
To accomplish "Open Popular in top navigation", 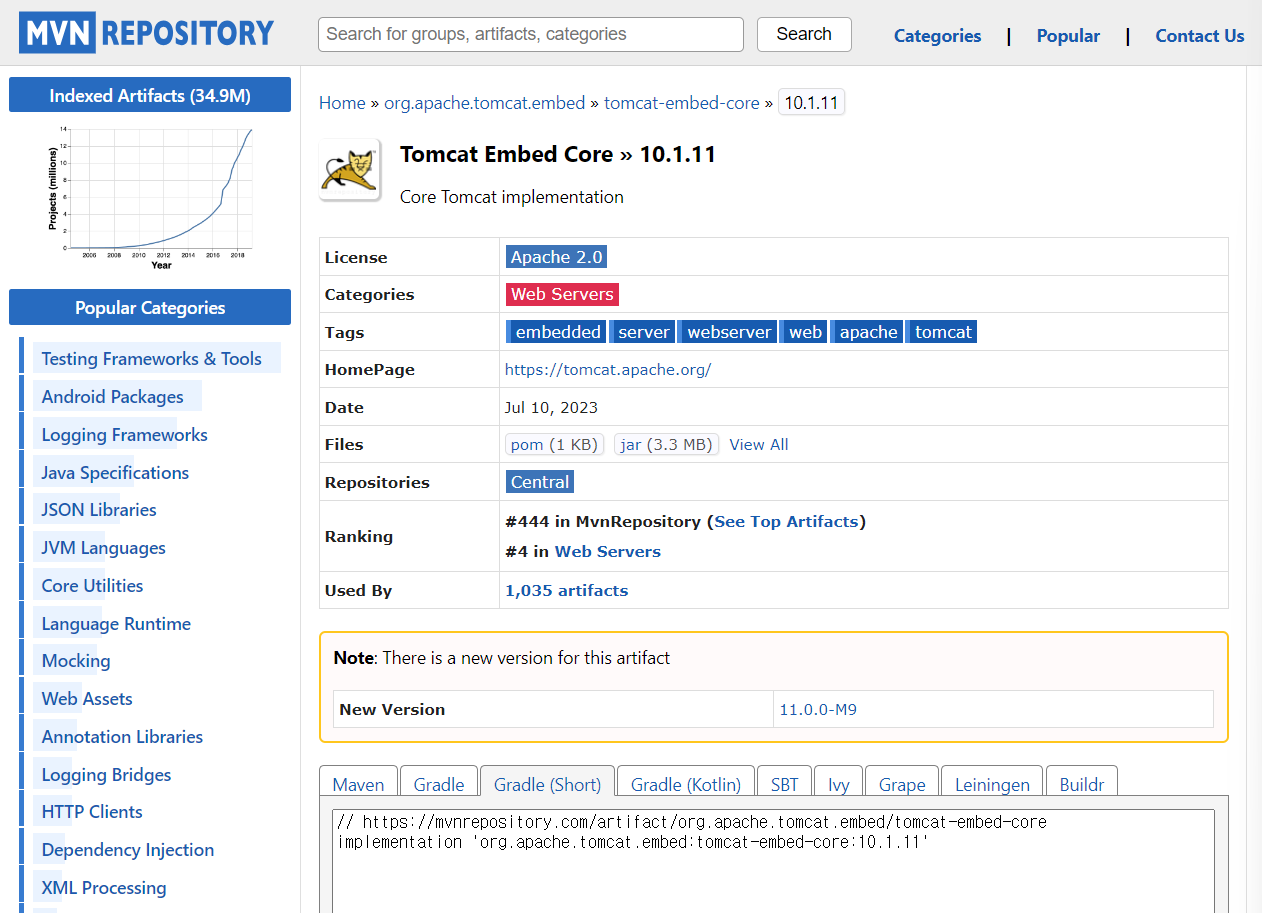I will click(1068, 36).
